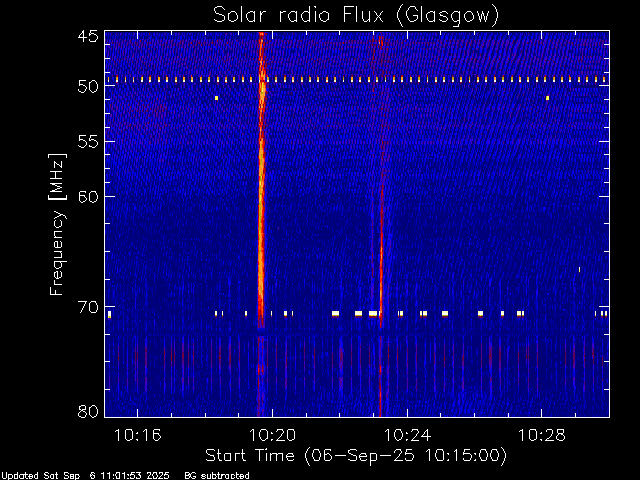Click the isolated yellow dot near 10:28
The height and width of the screenshot is (480, 640).
(547, 98)
